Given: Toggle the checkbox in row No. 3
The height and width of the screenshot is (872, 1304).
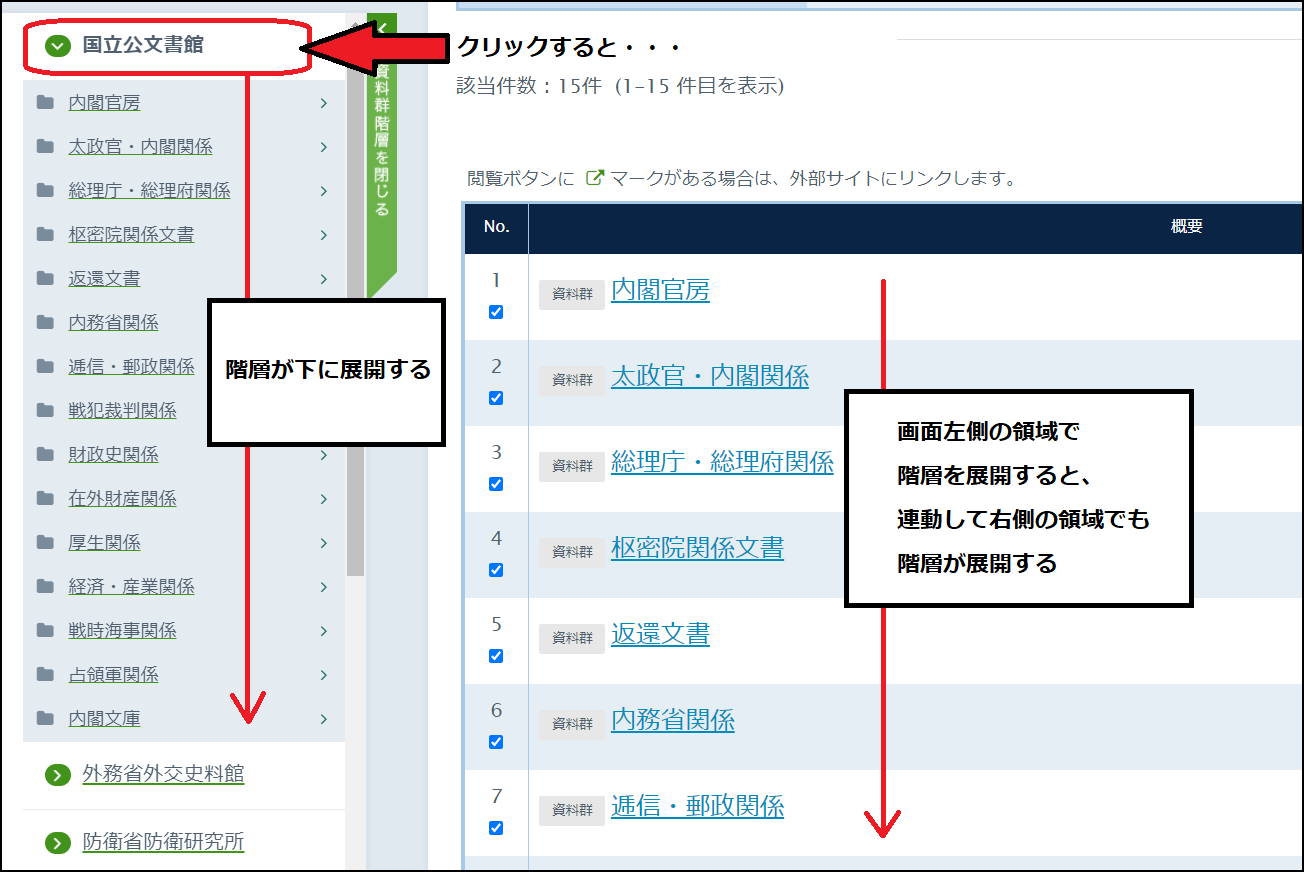Looking at the screenshot, I should coord(496,484).
